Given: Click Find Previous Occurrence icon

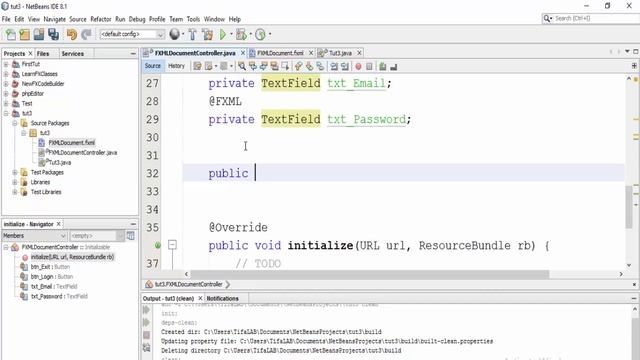Looking at the screenshot, I should click(x=253, y=66).
